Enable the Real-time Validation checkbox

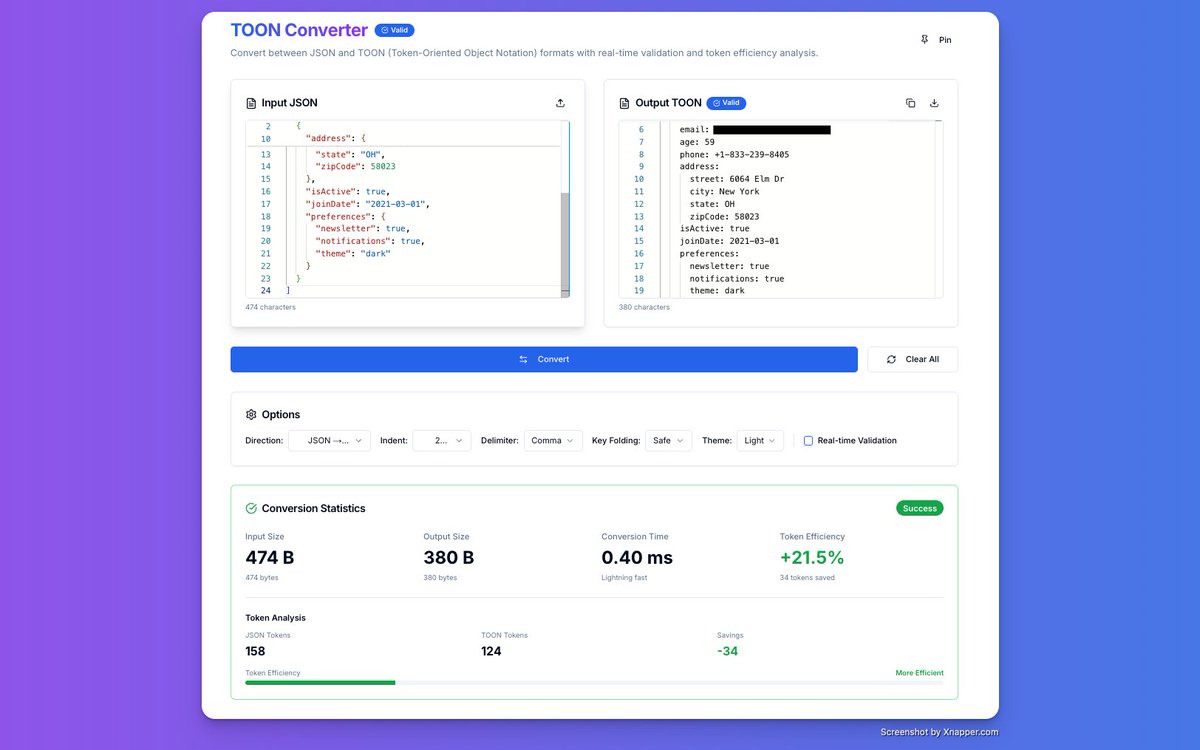808,440
